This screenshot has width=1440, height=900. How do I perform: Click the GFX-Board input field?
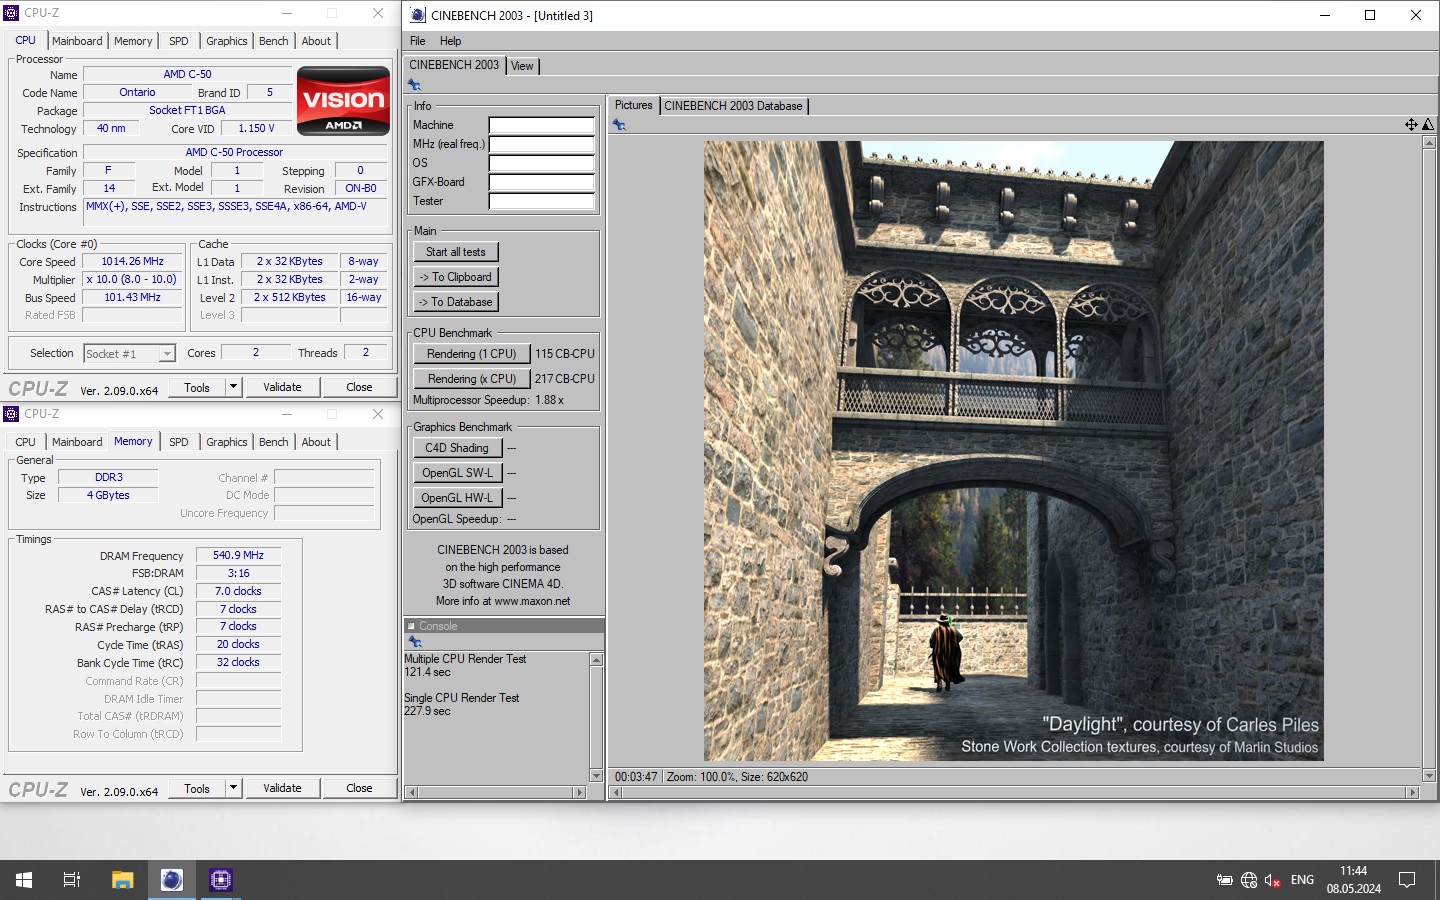(x=541, y=182)
